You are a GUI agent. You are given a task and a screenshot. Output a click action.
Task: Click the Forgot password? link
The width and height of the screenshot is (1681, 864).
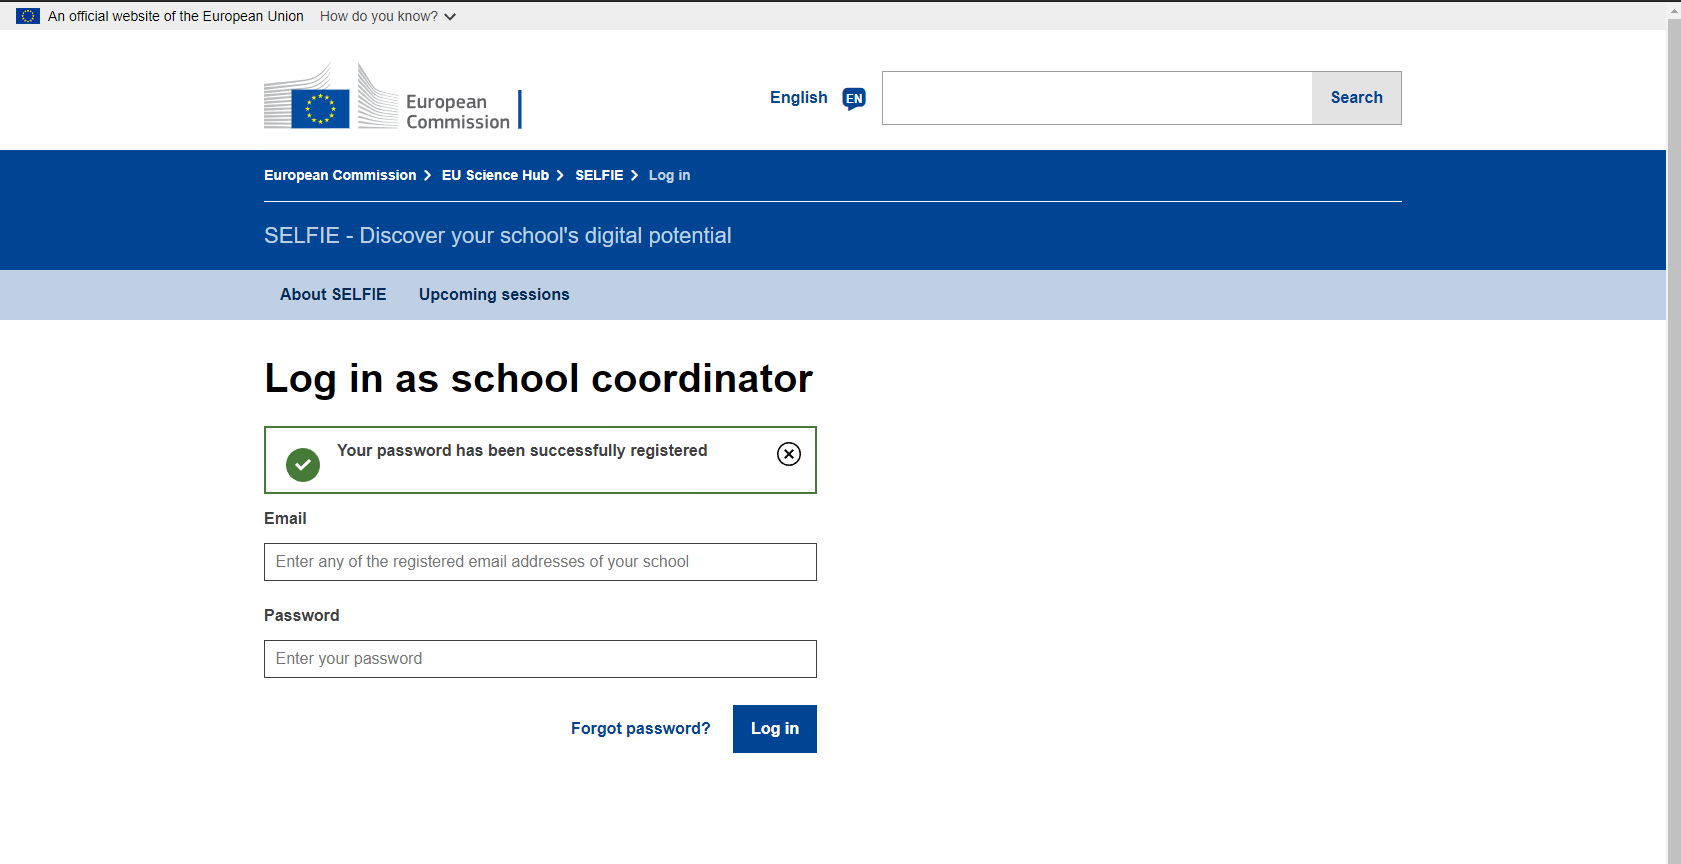tap(640, 728)
